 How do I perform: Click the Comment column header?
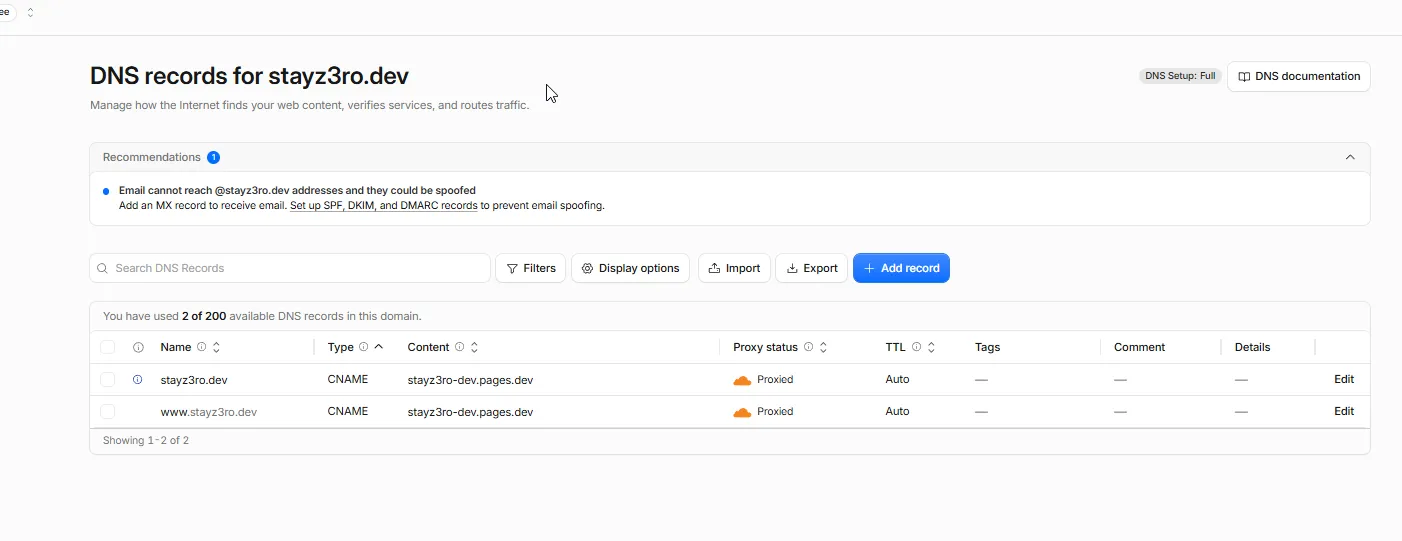coord(1139,347)
